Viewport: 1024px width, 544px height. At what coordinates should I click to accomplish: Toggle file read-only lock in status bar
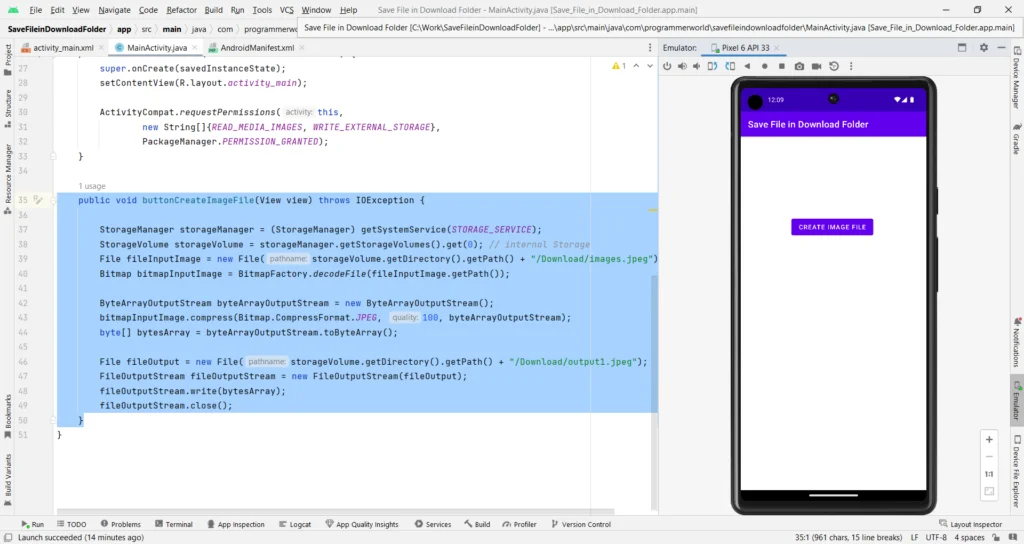[x=997, y=537]
